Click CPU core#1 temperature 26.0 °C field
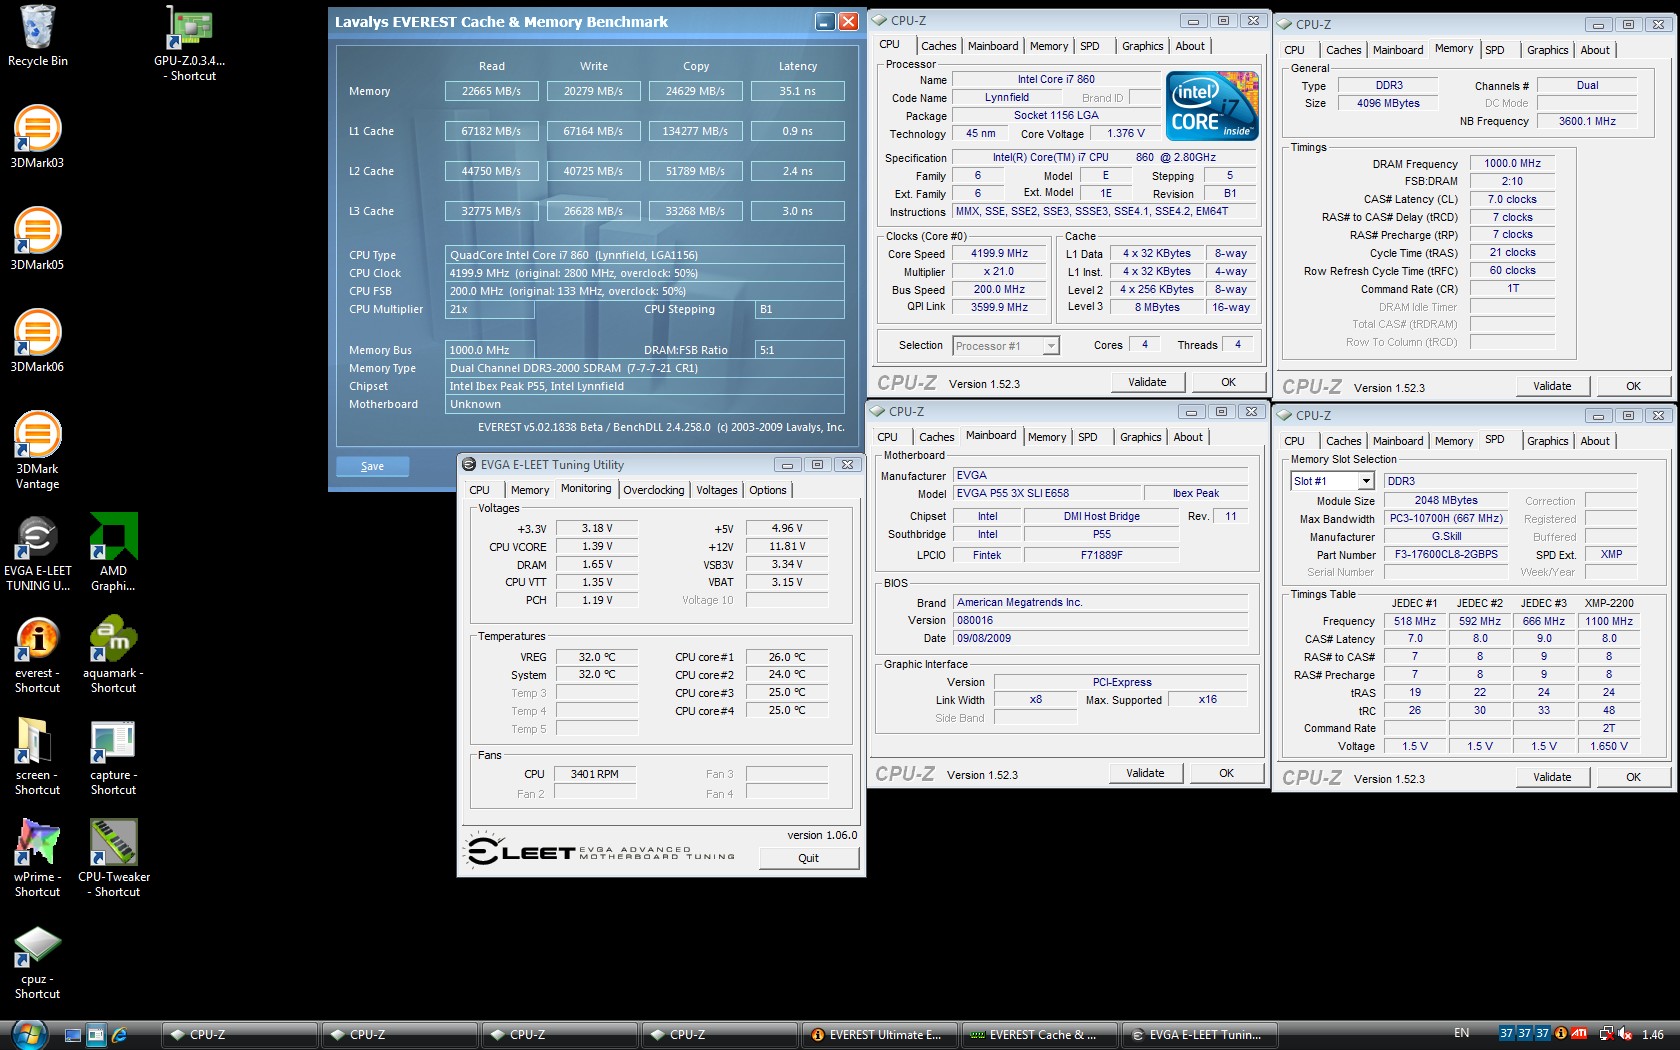Viewport: 1680px width, 1050px height. pos(786,657)
